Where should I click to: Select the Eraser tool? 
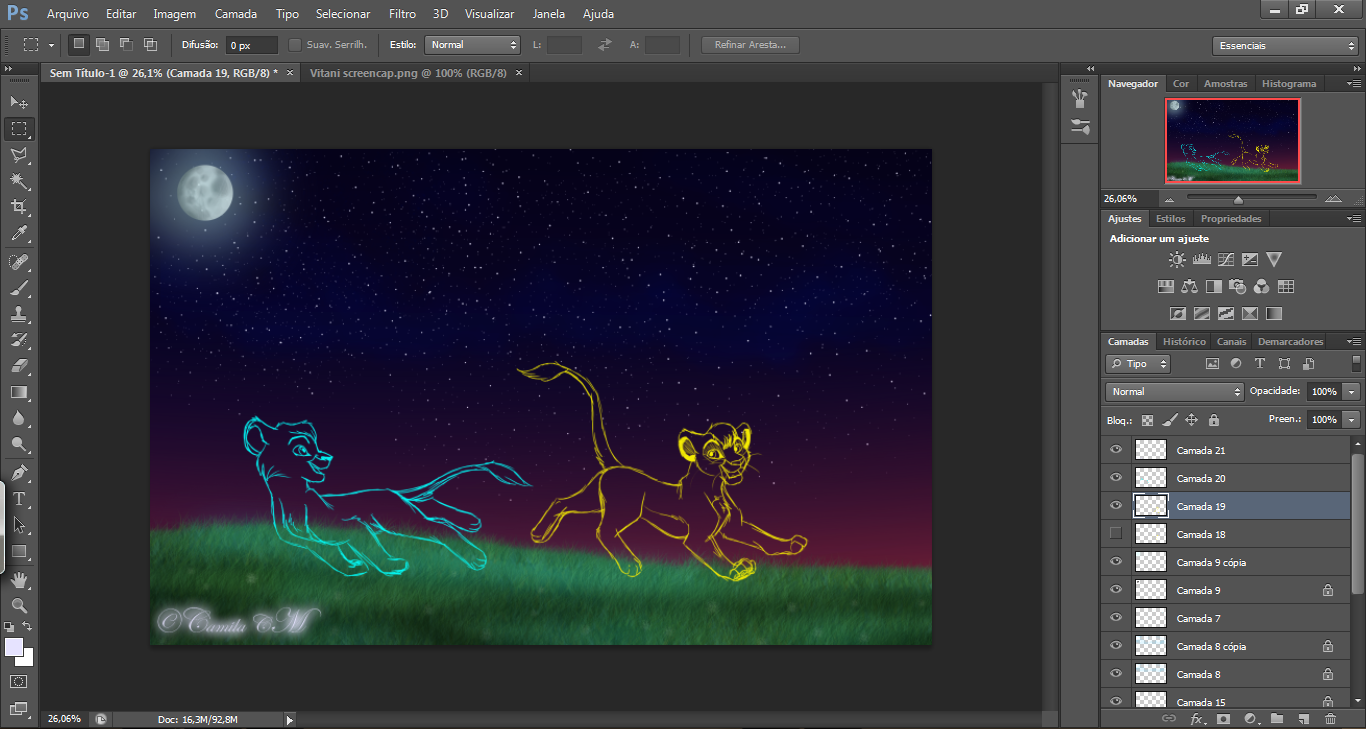click(x=19, y=366)
